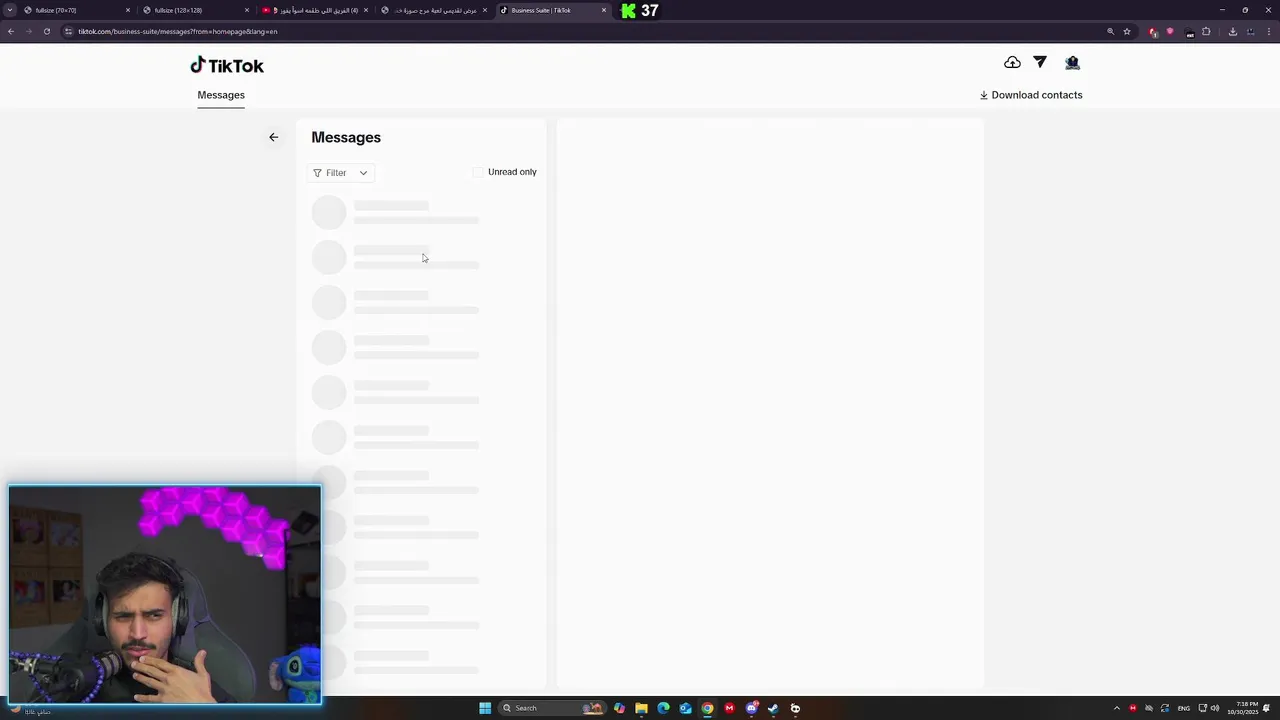Close the Business Suite TikTok tab

pyautogui.click(x=604, y=10)
